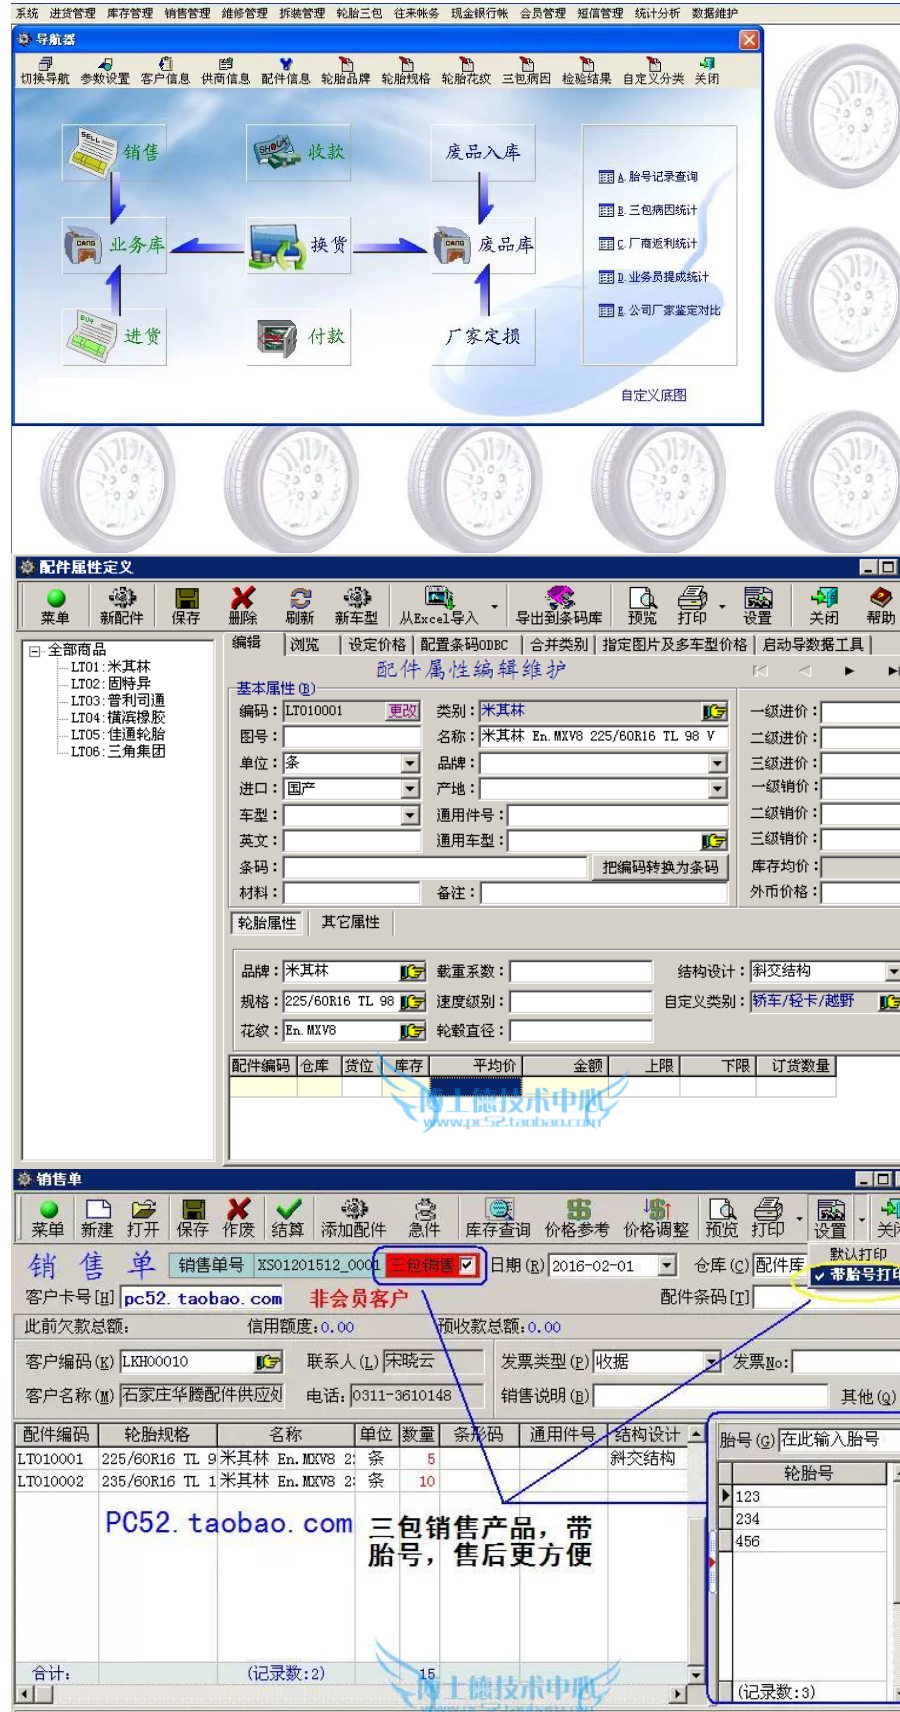The image size is (900, 1712).
Task: Click the red 删除 toolbar icon
Action: pos(243,607)
